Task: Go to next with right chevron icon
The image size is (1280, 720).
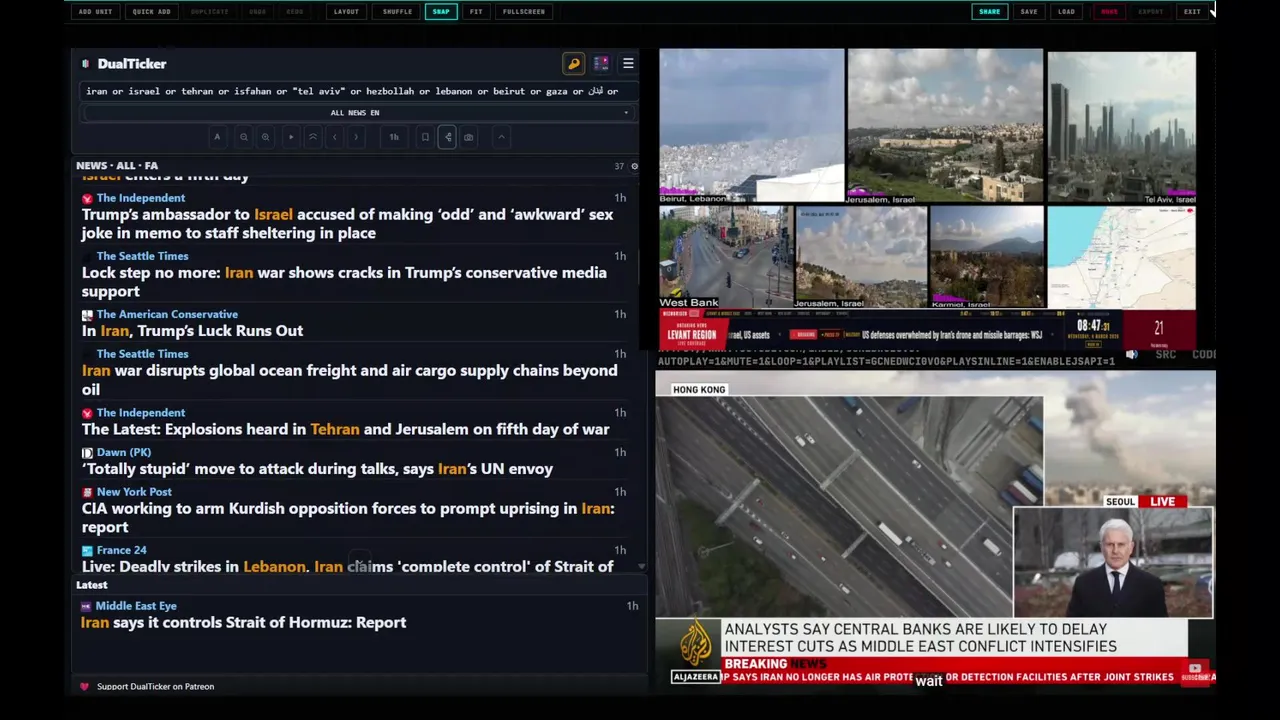Action: [x=356, y=137]
